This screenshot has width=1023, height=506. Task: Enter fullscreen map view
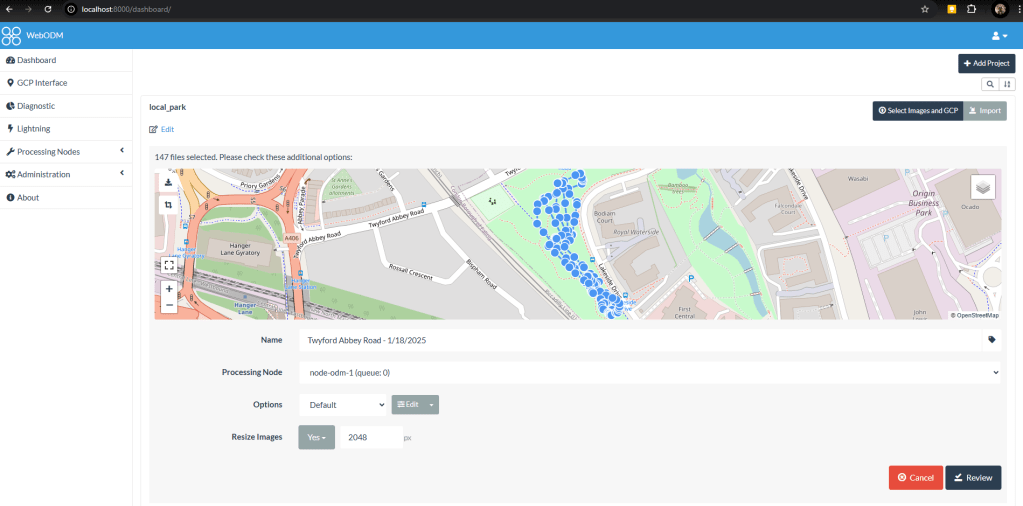point(169,265)
